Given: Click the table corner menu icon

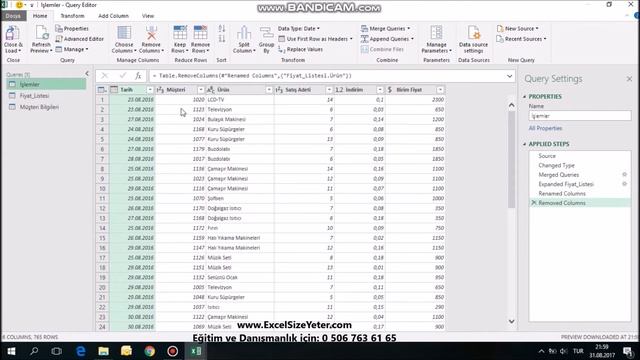Looking at the screenshot, I should click(x=102, y=89).
